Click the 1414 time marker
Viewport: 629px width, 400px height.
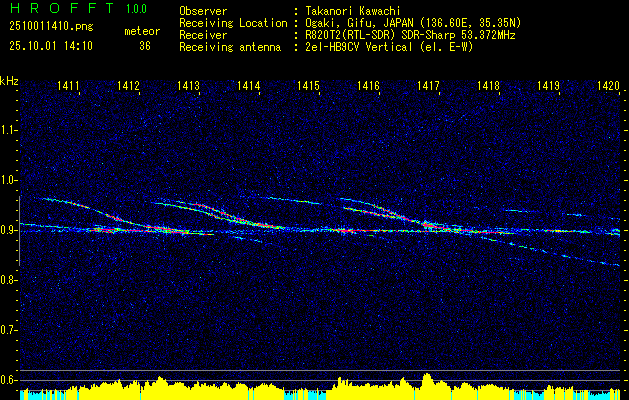point(248,85)
